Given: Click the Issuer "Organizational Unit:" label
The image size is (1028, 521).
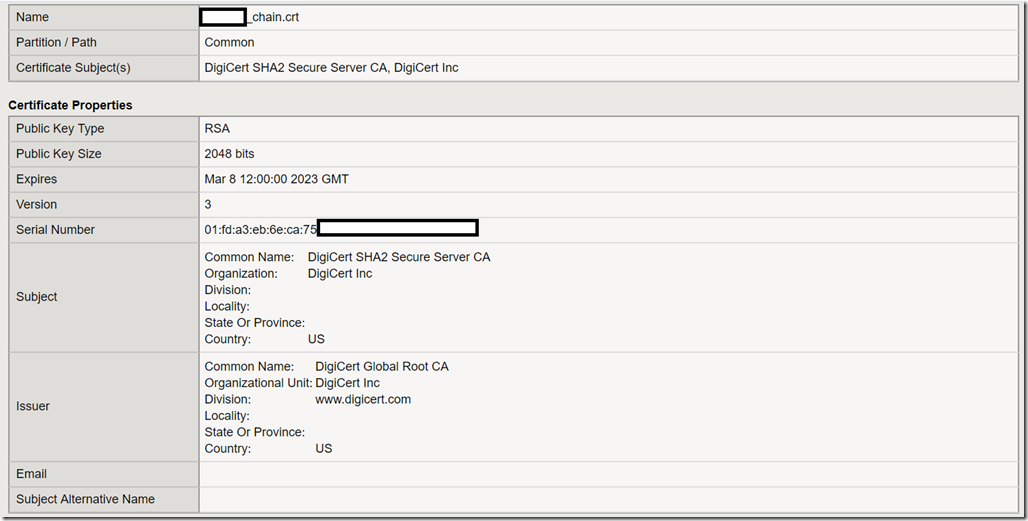Looking at the screenshot, I should [x=258, y=383].
